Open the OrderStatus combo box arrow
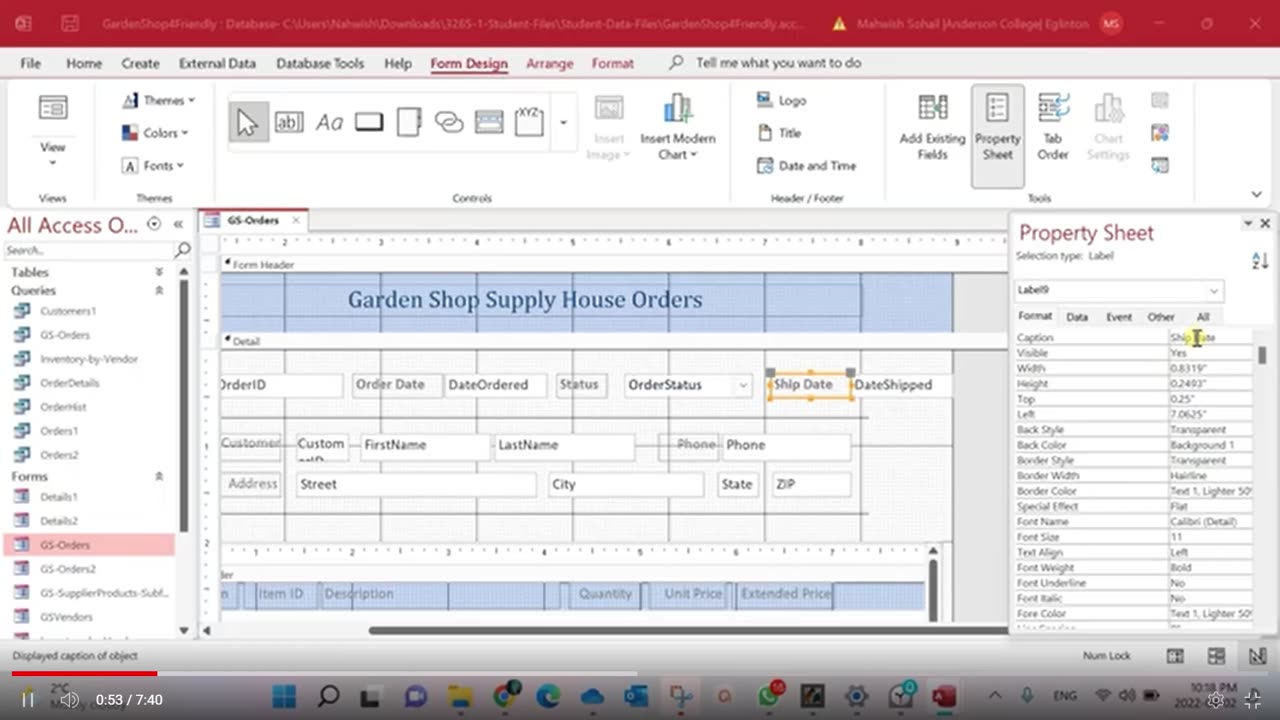This screenshot has height=720, width=1280. coord(743,385)
